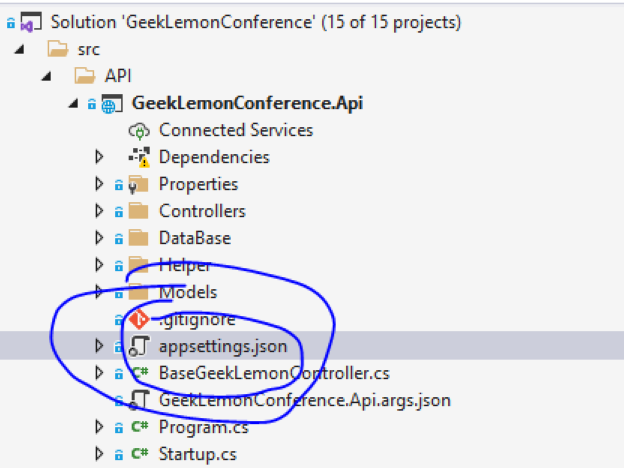Click the Visual Studio solution icon
Screen dimensions: 624x468
[x=31, y=23]
